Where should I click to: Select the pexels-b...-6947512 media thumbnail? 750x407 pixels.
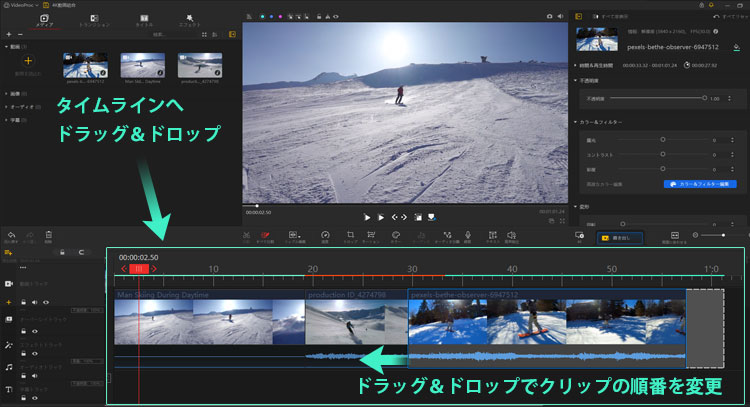pyautogui.click(x=85, y=65)
